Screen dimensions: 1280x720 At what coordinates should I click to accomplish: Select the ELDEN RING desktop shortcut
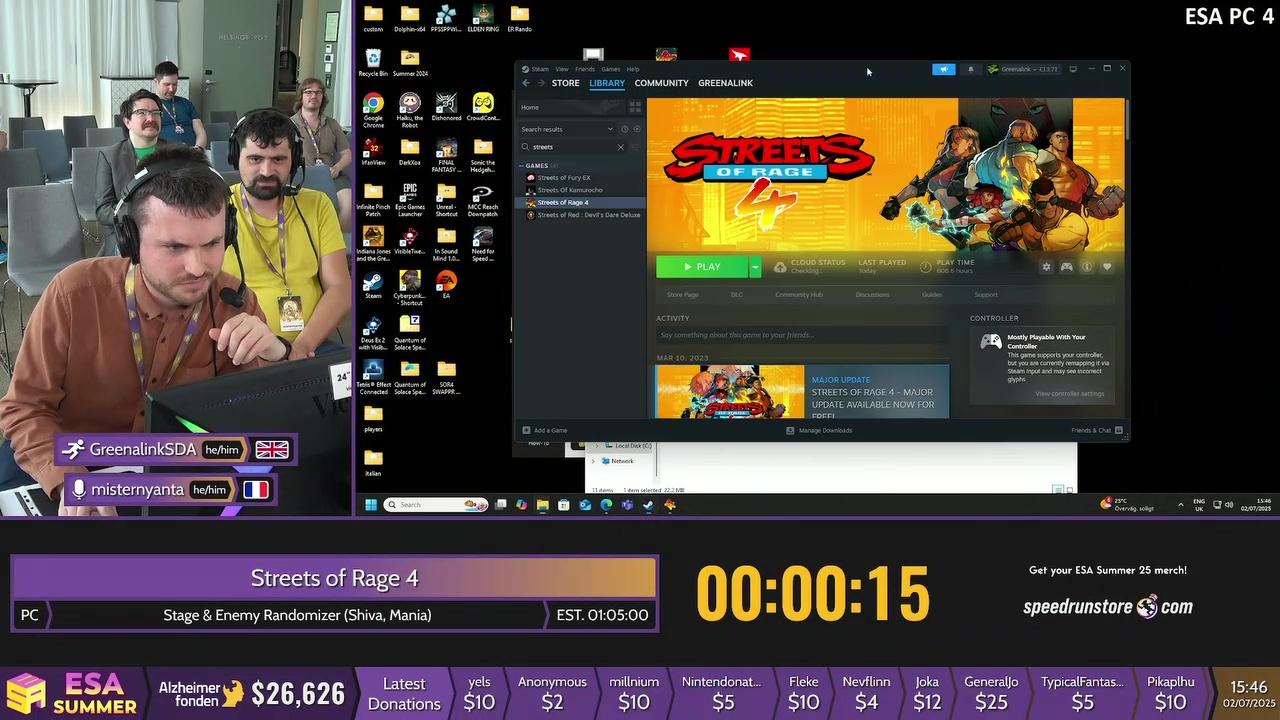483,18
